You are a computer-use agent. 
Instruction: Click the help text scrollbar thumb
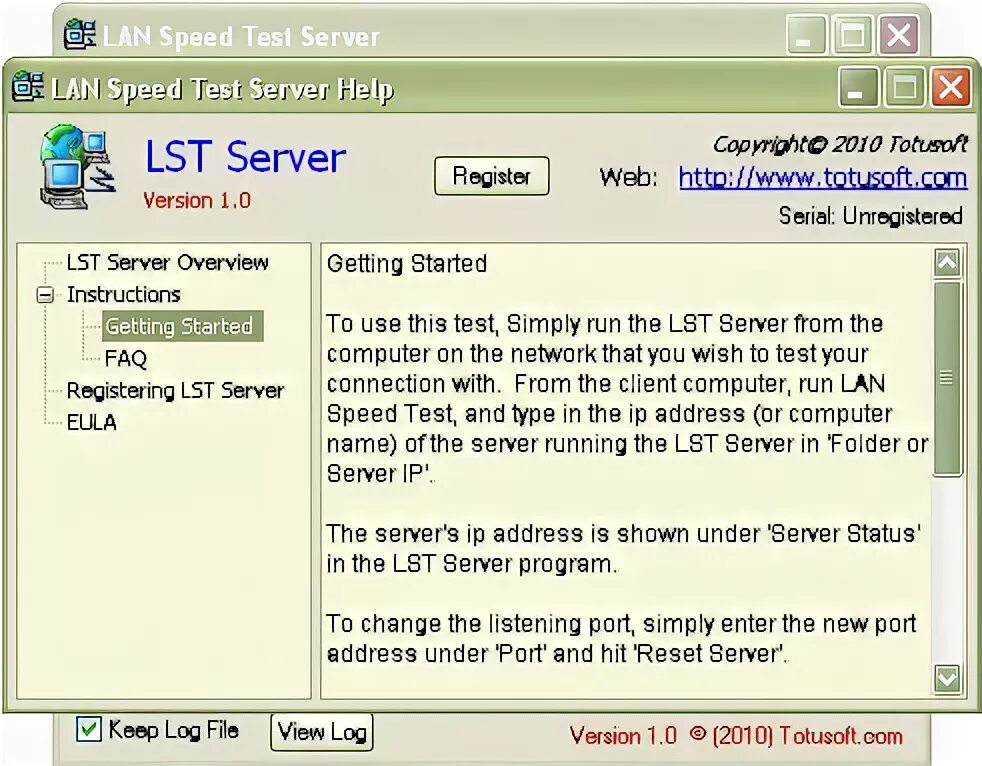tap(947, 378)
